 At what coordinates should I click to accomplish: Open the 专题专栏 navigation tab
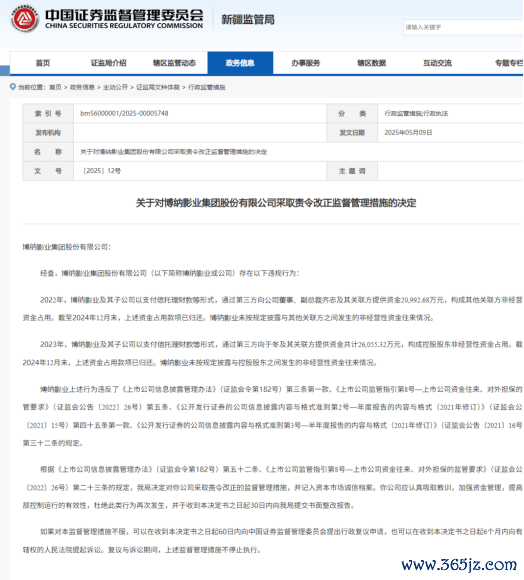click(509, 63)
